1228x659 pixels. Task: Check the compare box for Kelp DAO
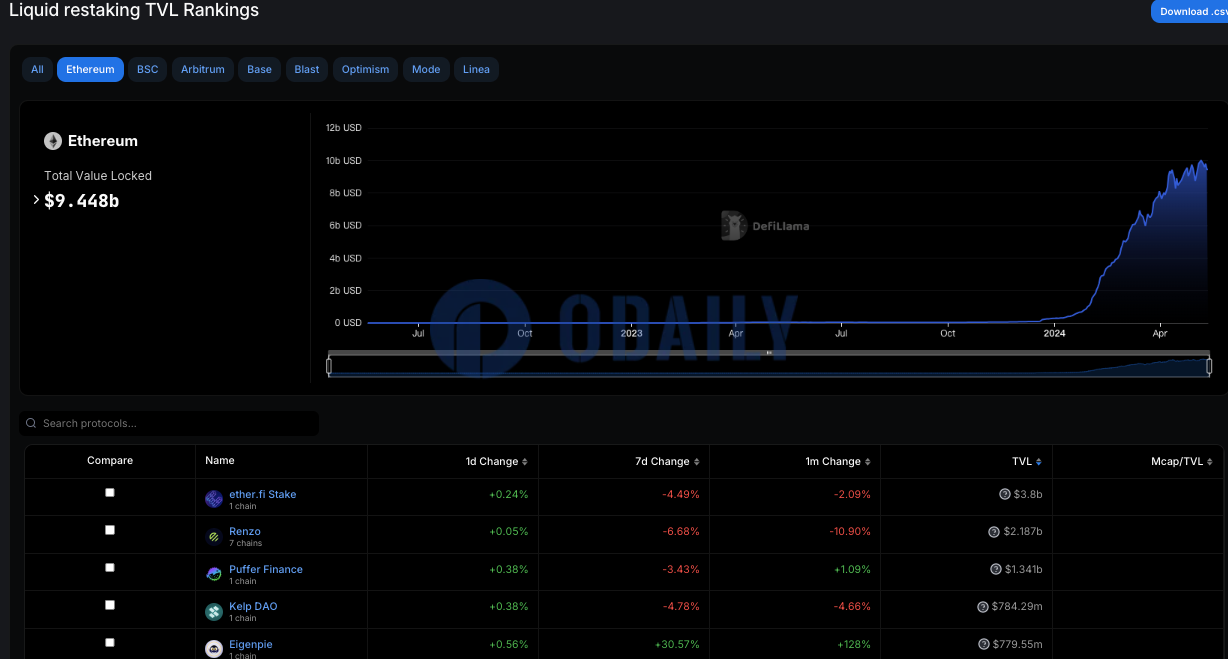click(110, 605)
